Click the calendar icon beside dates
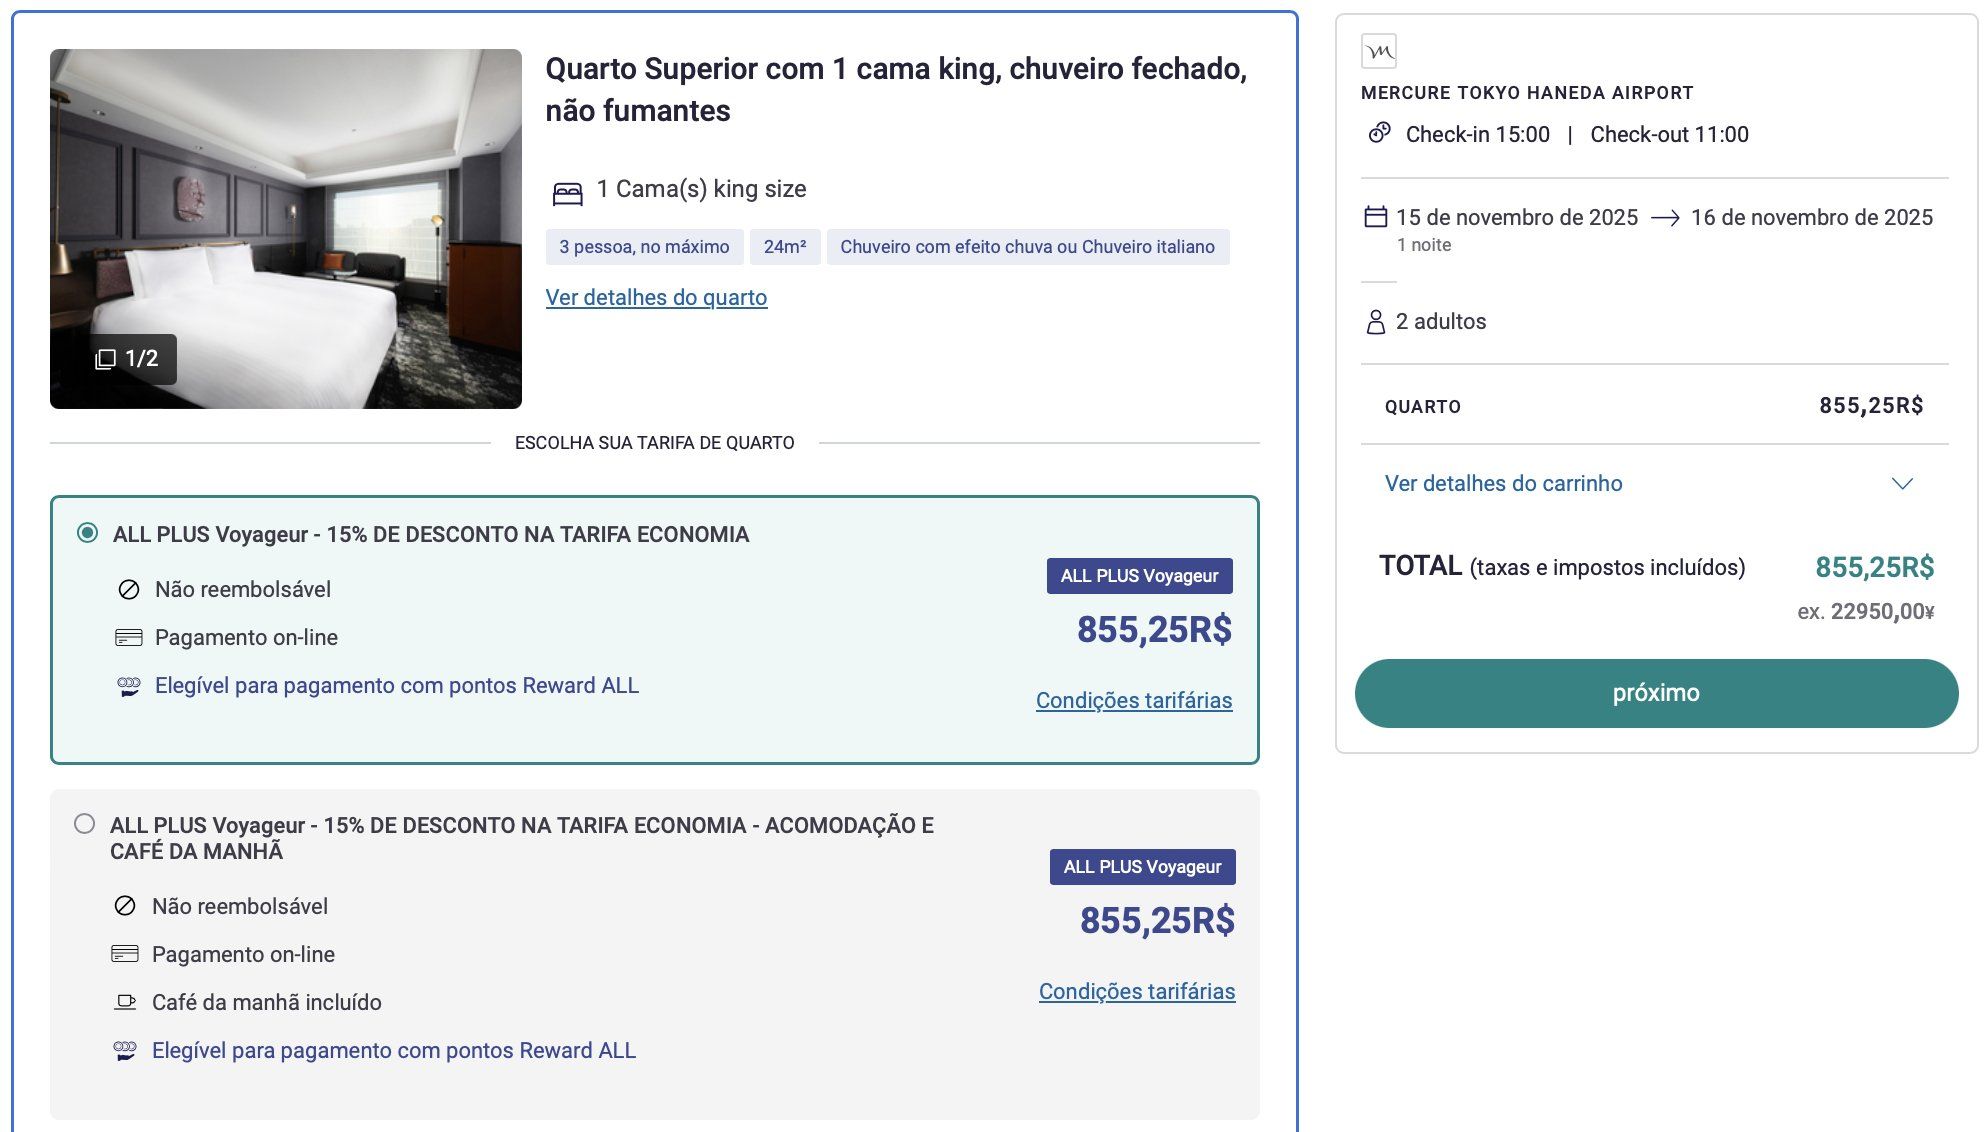Image resolution: width=1986 pixels, height=1132 pixels. pos(1375,217)
